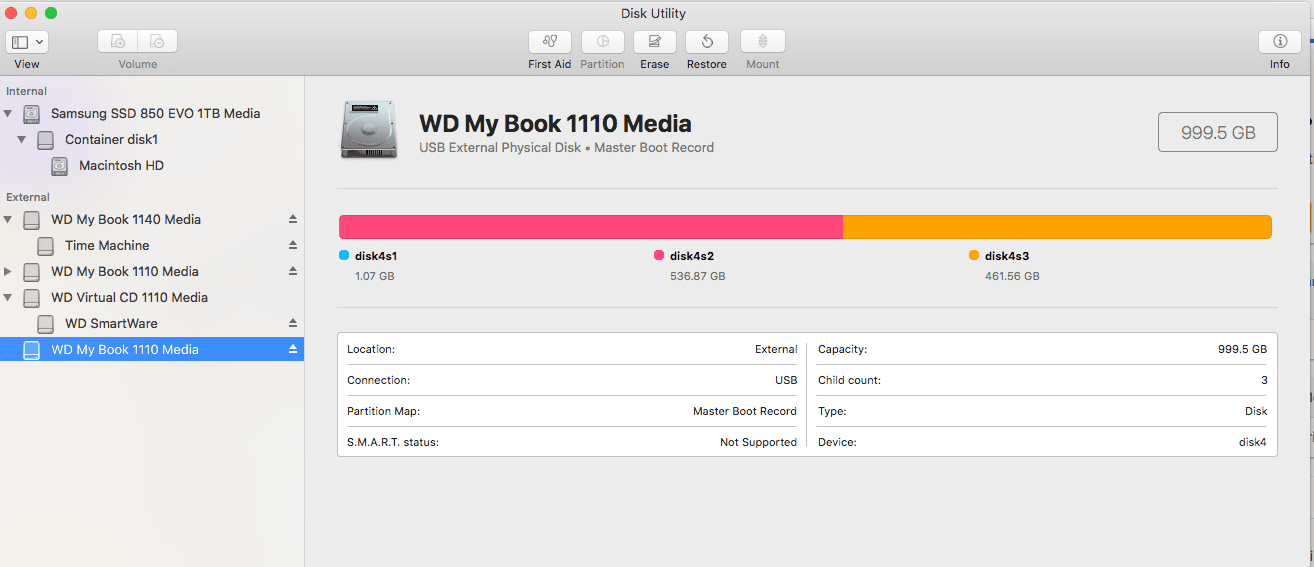Click the WD SmartWare volume icon

point(46,324)
